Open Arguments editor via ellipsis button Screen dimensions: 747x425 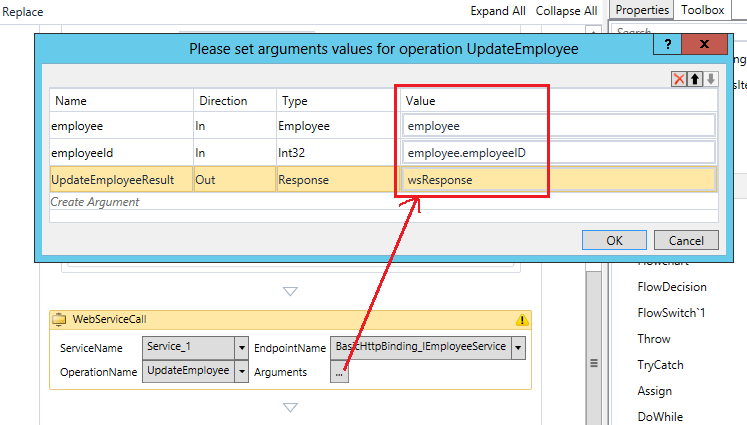click(x=341, y=372)
